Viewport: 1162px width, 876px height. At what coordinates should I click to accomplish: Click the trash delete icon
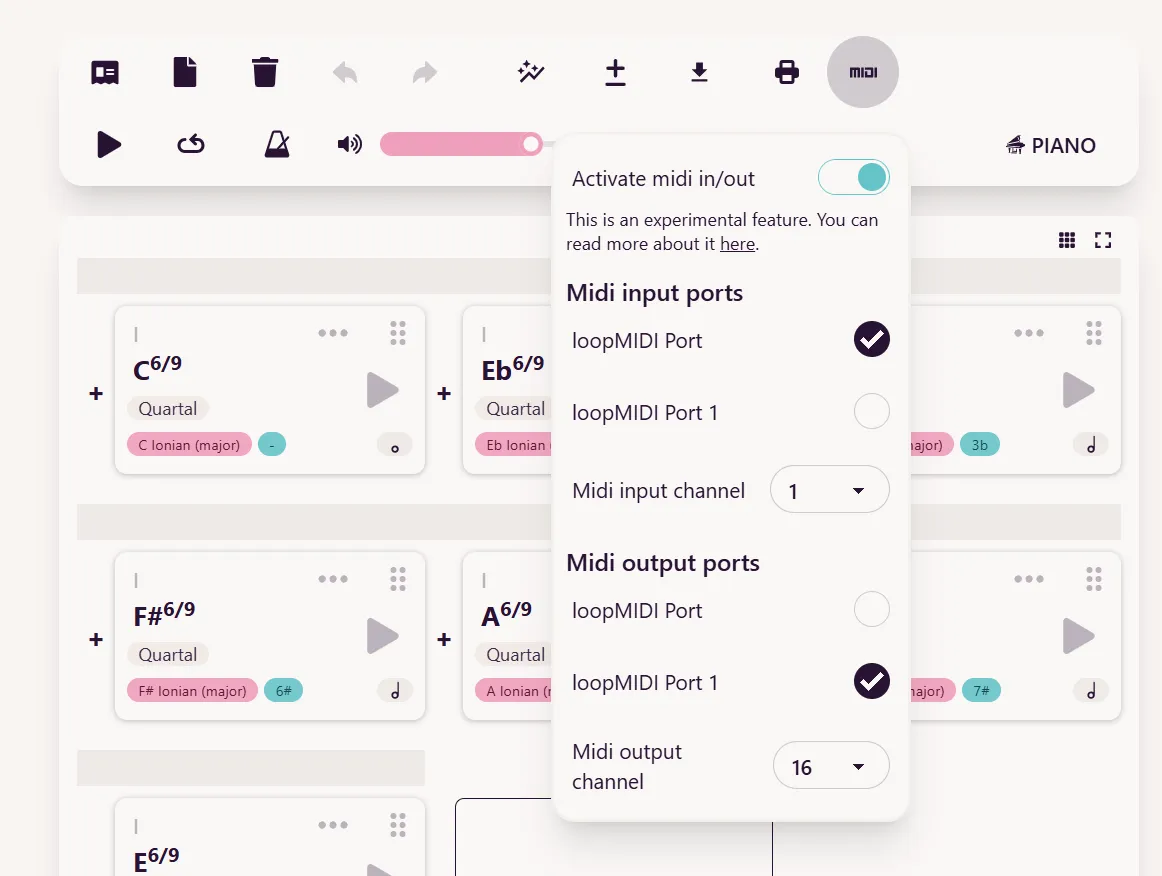[265, 73]
